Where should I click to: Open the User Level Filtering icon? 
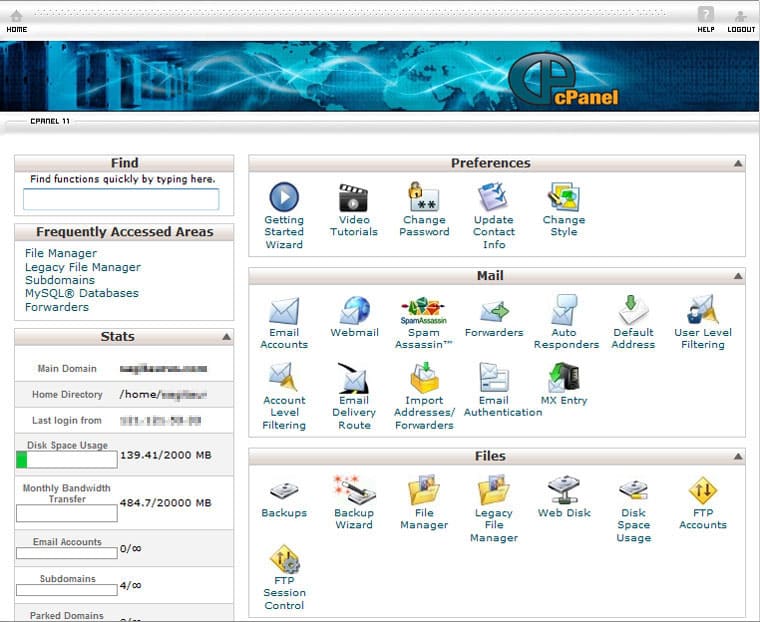coord(702,309)
